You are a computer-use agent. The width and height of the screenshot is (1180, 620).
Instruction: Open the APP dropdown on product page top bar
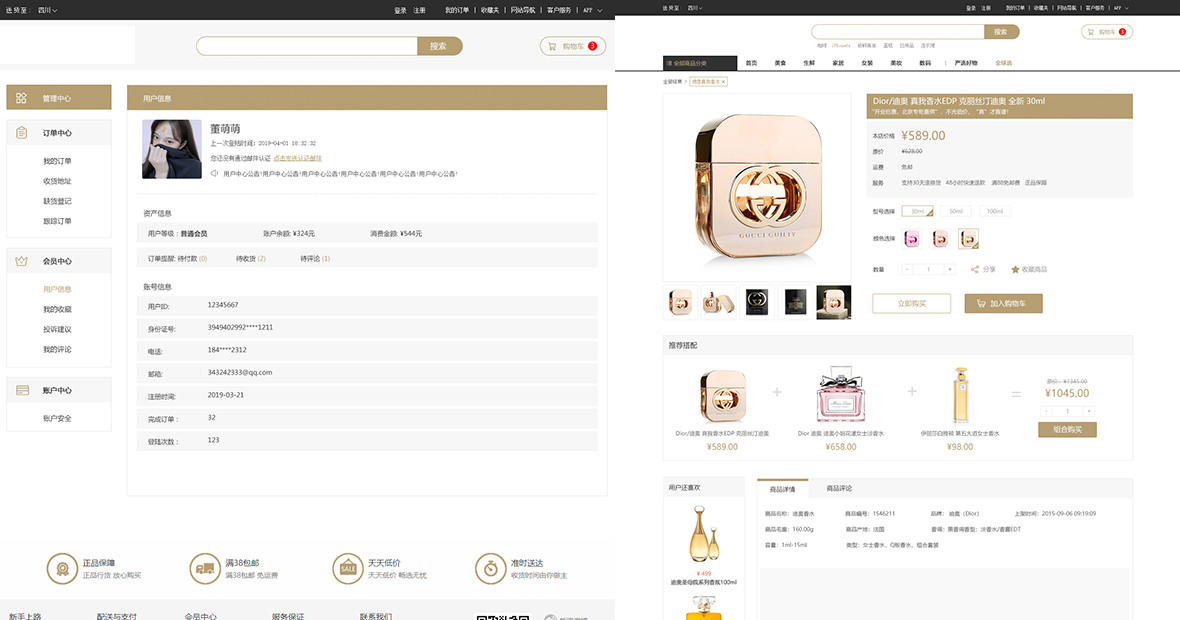coord(1121,8)
